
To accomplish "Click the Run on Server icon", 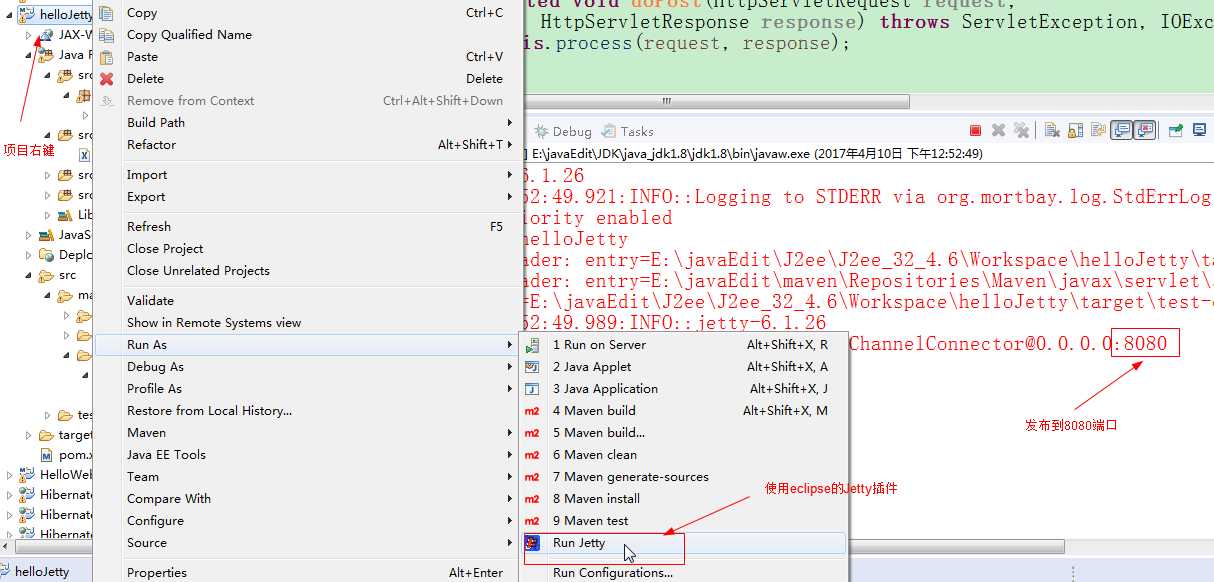I will click(533, 345).
